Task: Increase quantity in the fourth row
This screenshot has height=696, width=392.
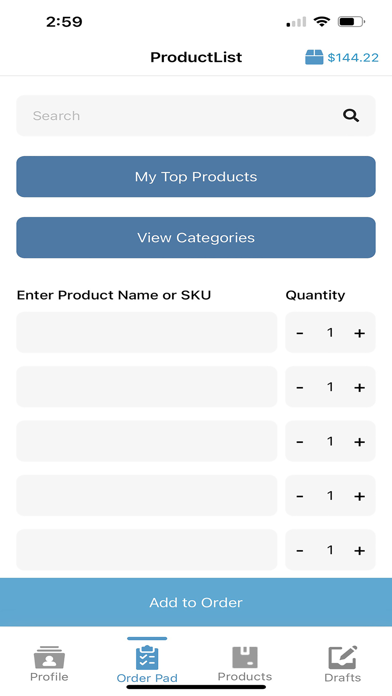Action: click(x=359, y=496)
